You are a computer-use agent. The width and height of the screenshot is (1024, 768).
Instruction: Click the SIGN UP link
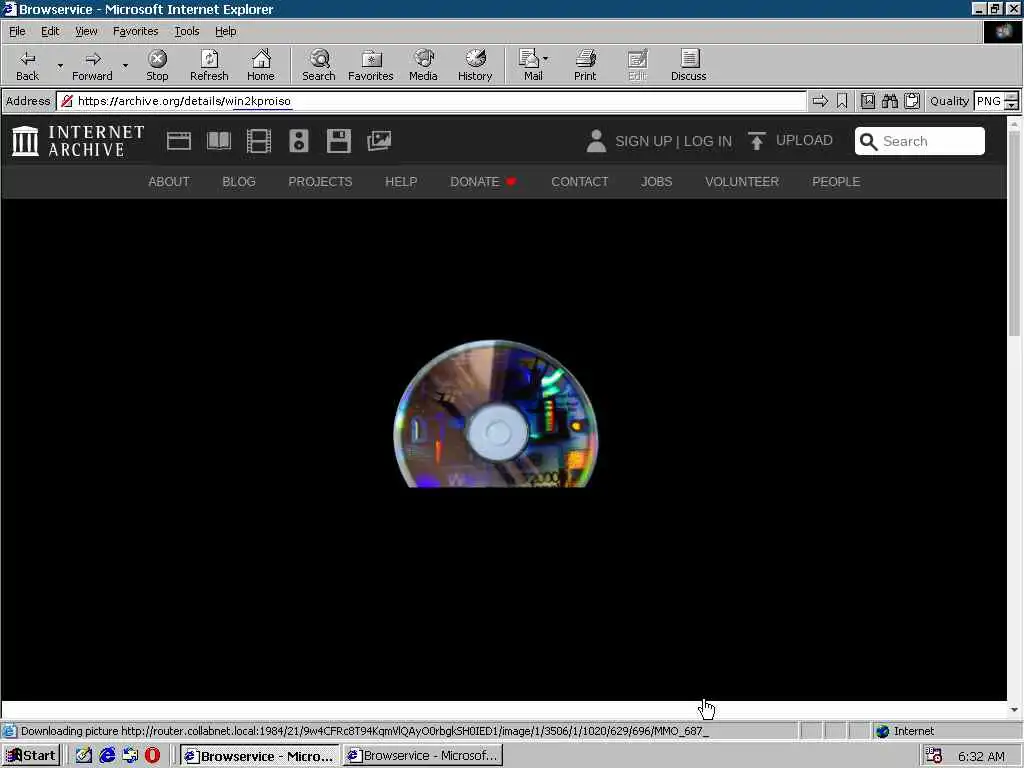(643, 141)
